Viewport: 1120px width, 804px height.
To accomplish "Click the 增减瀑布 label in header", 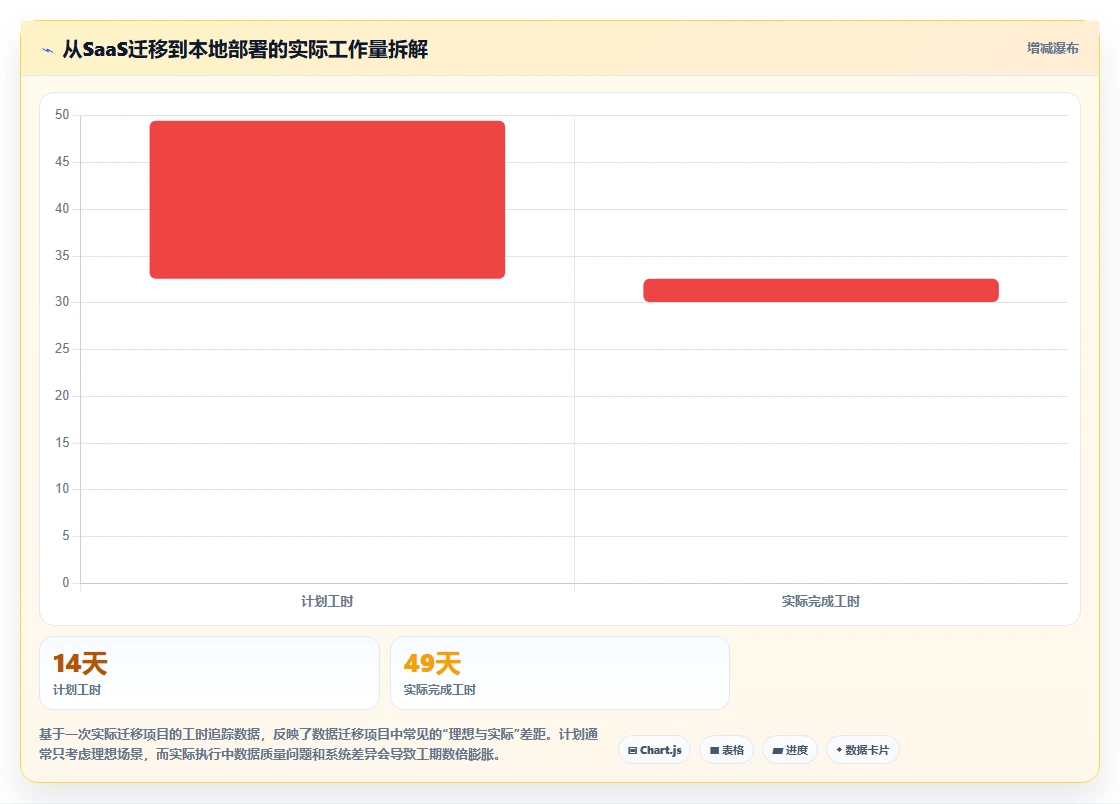I will tap(1052, 49).
